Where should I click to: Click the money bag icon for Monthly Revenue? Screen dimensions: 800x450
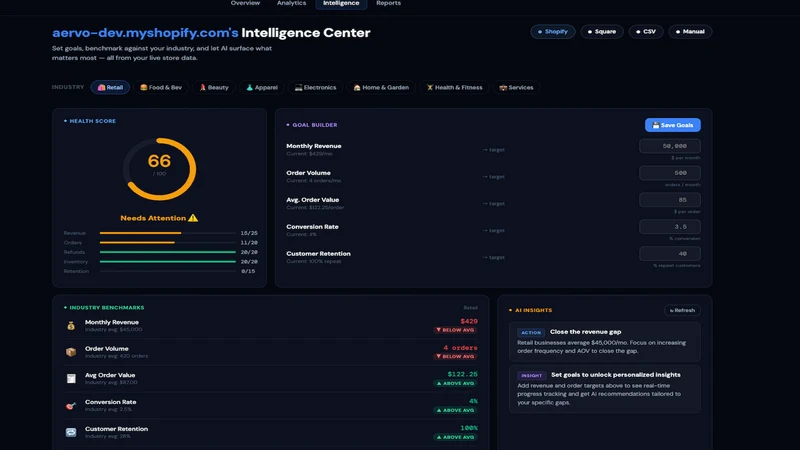[x=71, y=326]
